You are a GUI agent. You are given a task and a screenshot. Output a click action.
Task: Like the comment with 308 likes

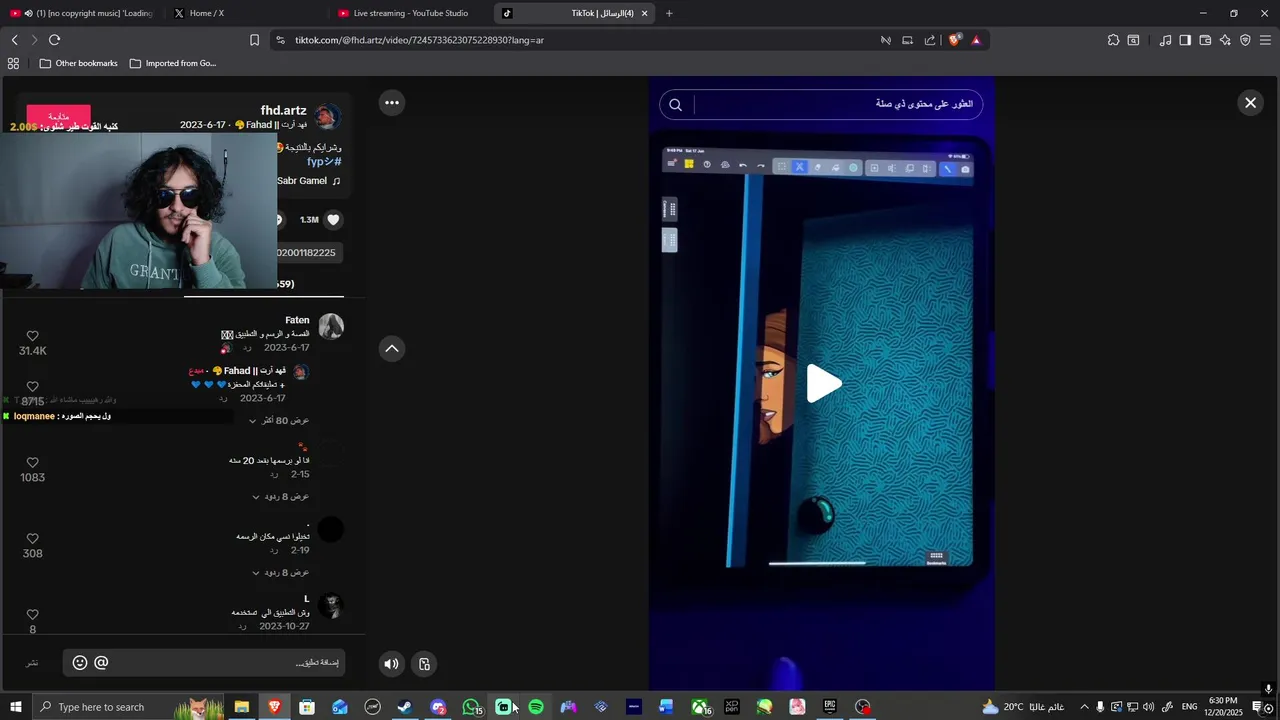pos(32,539)
